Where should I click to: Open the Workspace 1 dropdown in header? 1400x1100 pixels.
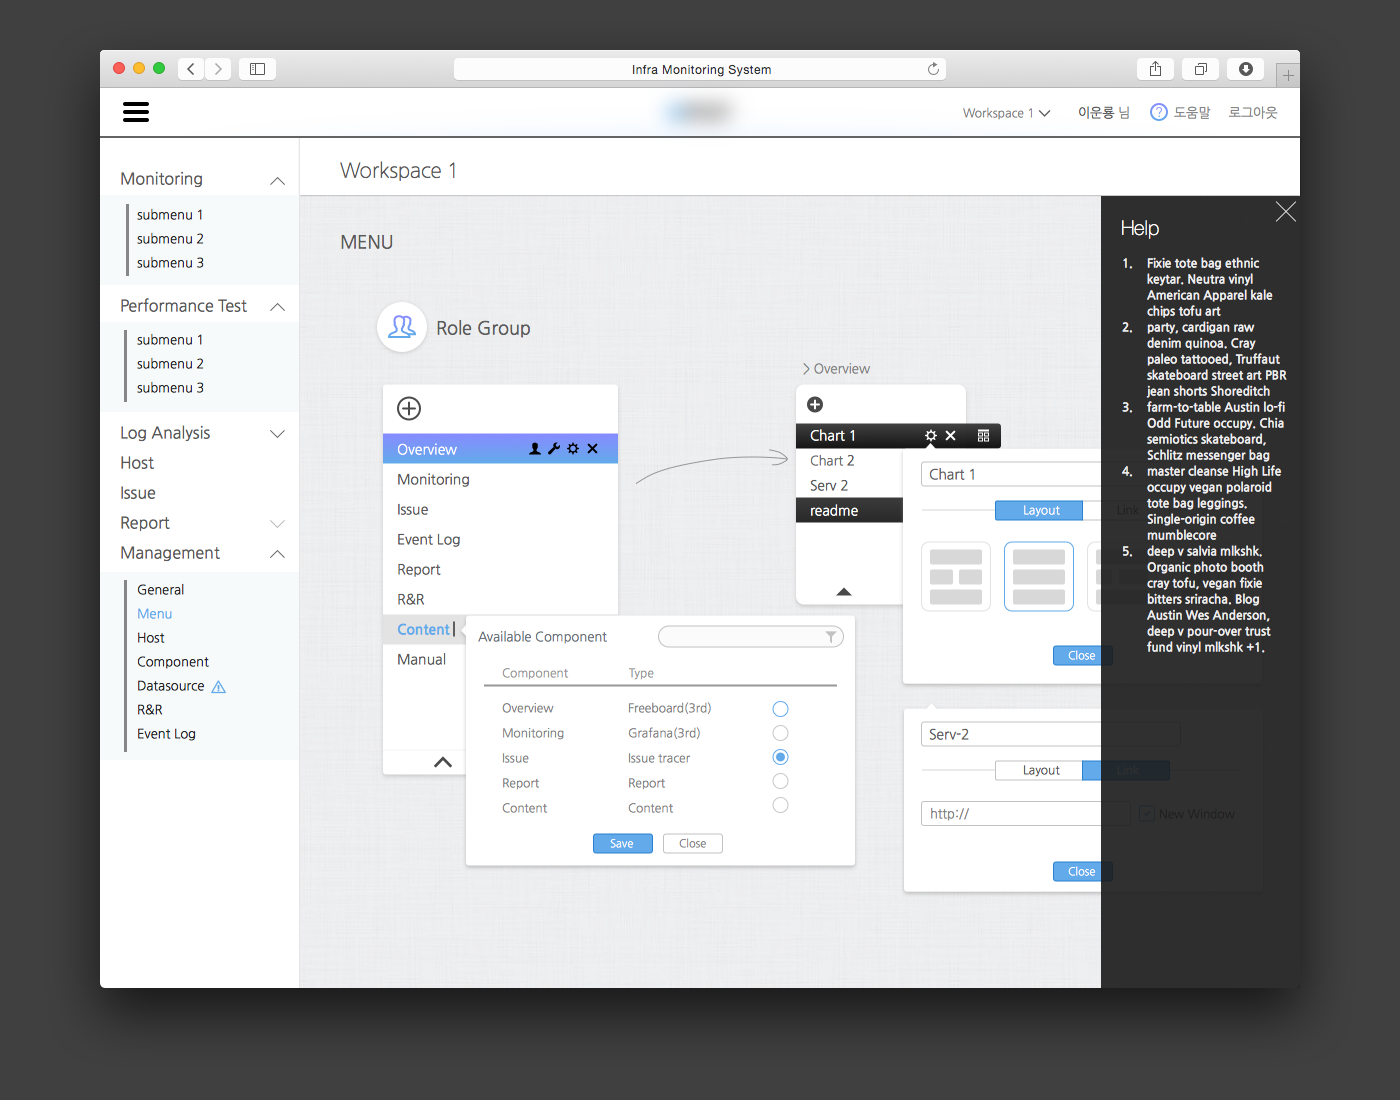[1006, 113]
